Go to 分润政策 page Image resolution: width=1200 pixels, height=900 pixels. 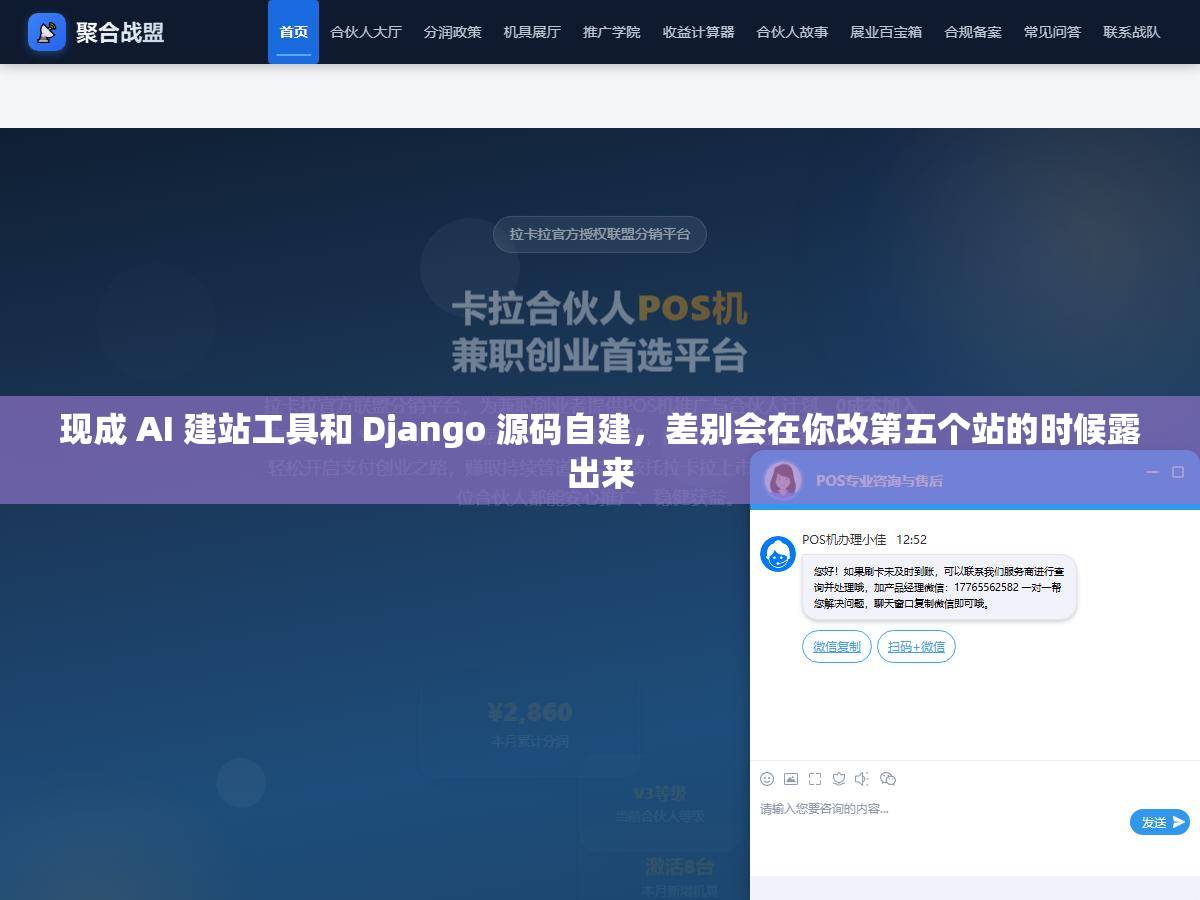[452, 32]
